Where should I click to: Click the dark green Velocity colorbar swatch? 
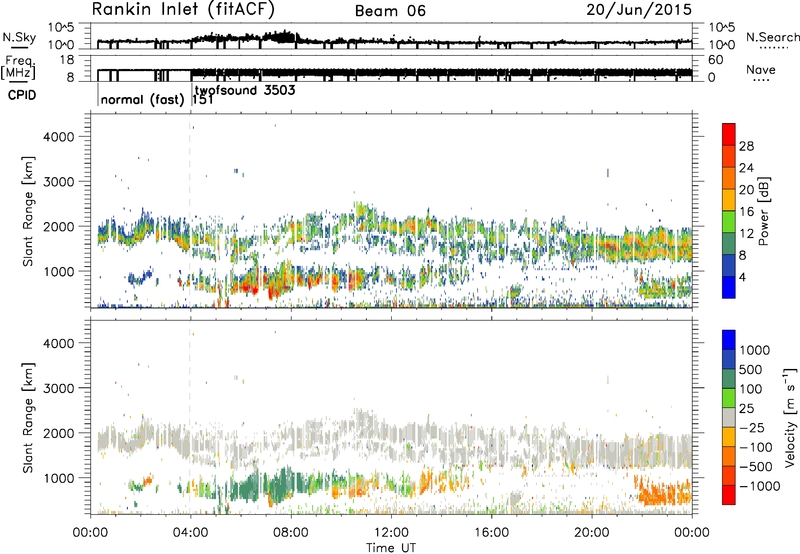point(729,379)
